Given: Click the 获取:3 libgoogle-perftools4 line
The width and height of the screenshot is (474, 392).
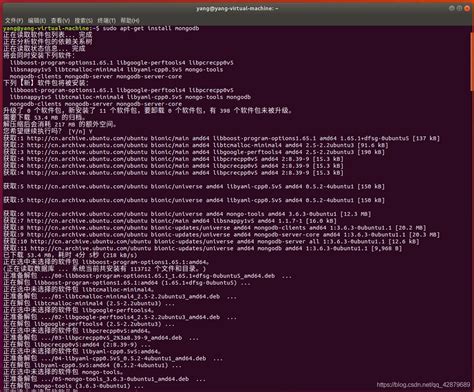Looking at the screenshot, I should (x=194, y=152).
